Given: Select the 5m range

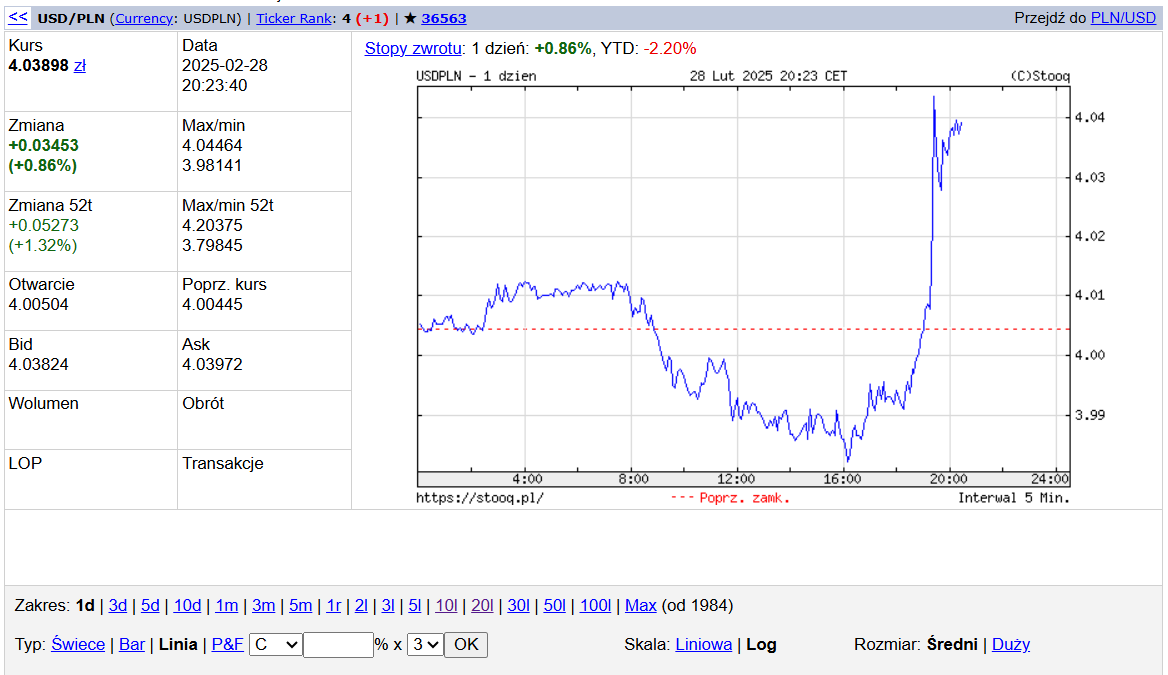Looking at the screenshot, I should point(300,606).
